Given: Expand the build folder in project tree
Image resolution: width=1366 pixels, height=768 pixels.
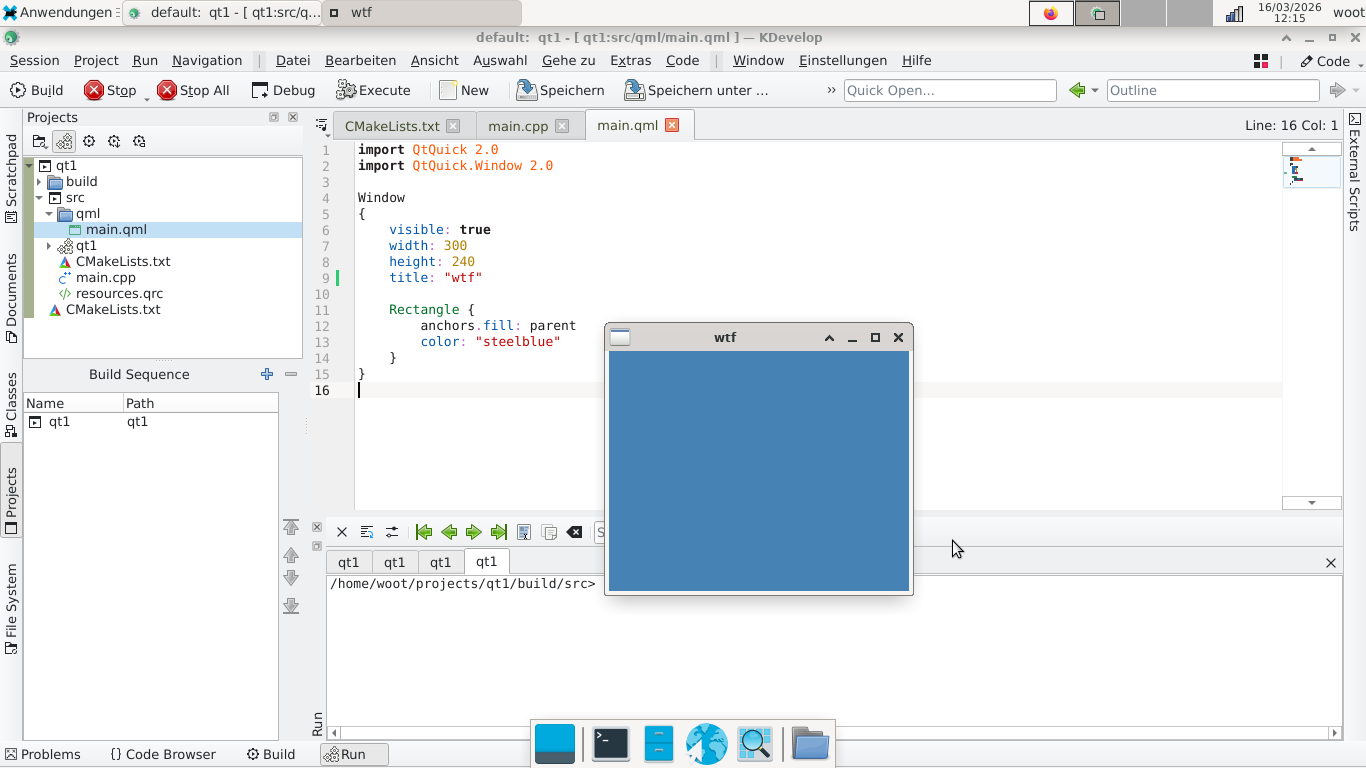Looking at the screenshot, I should tap(39, 182).
